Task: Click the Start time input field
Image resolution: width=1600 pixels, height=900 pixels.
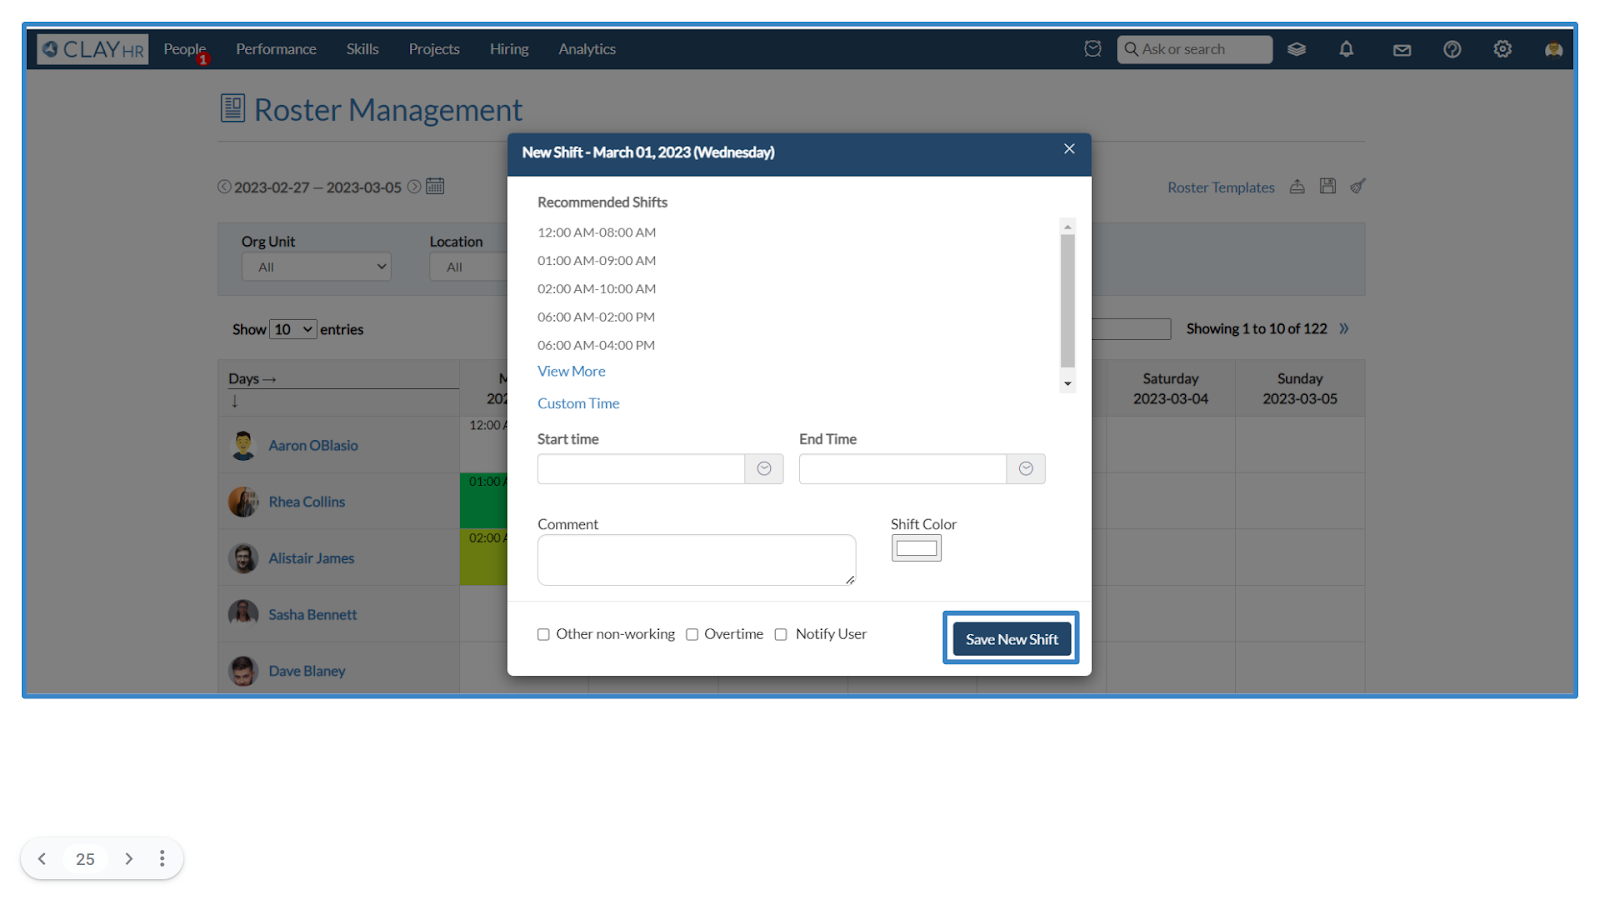Action: tap(641, 469)
